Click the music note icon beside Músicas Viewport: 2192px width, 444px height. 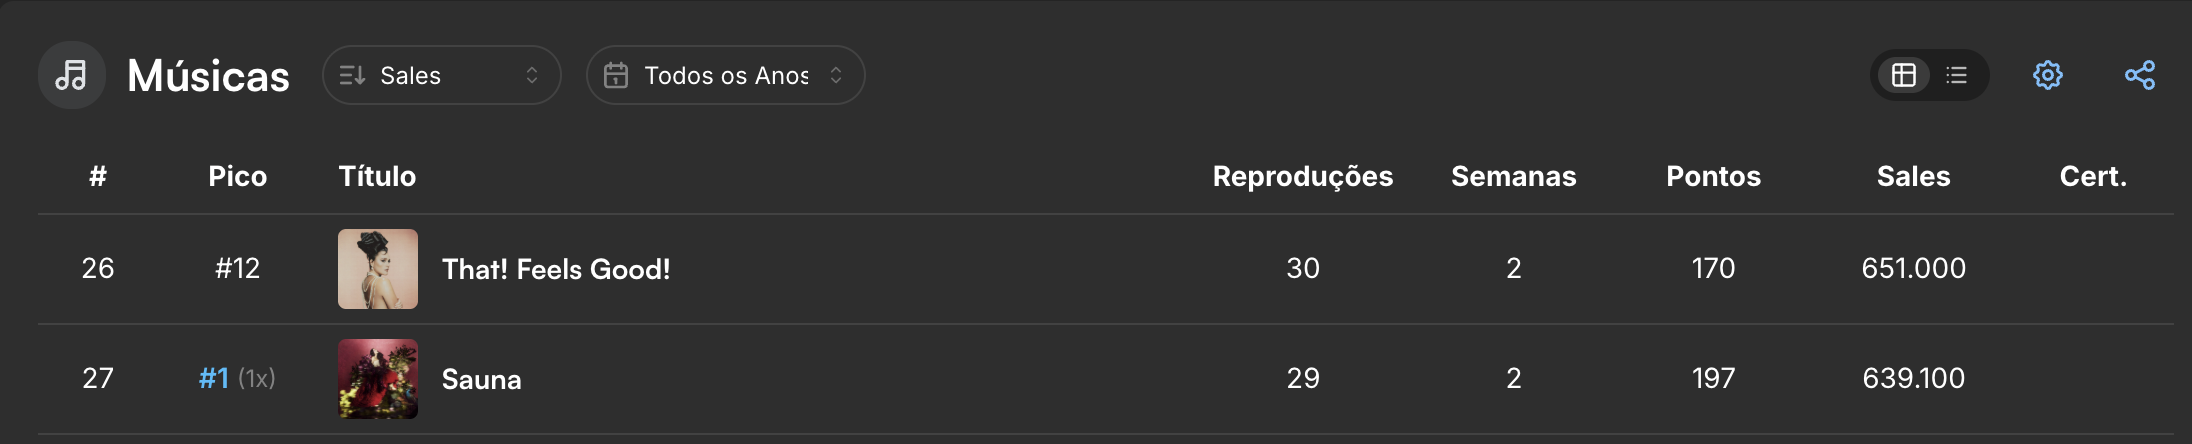[71, 75]
